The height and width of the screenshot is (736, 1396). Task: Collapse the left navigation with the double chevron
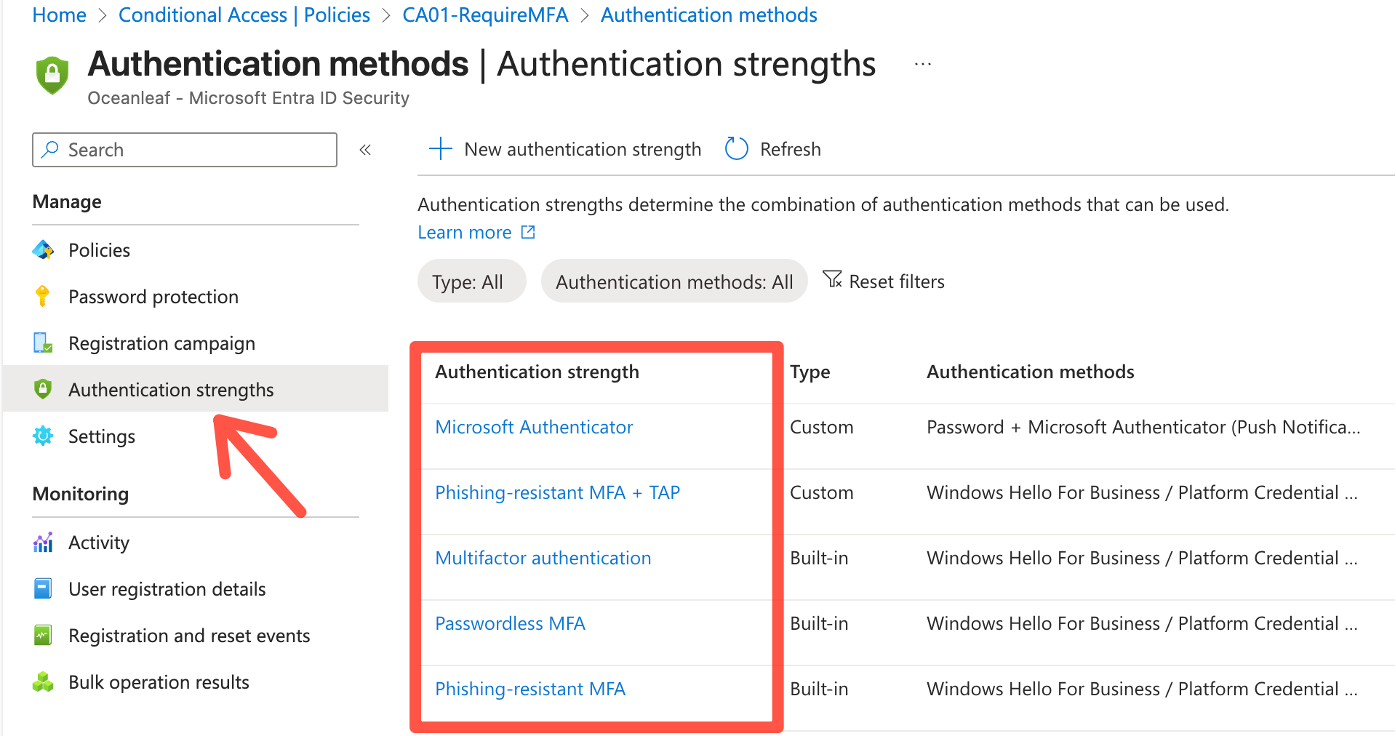tap(365, 149)
